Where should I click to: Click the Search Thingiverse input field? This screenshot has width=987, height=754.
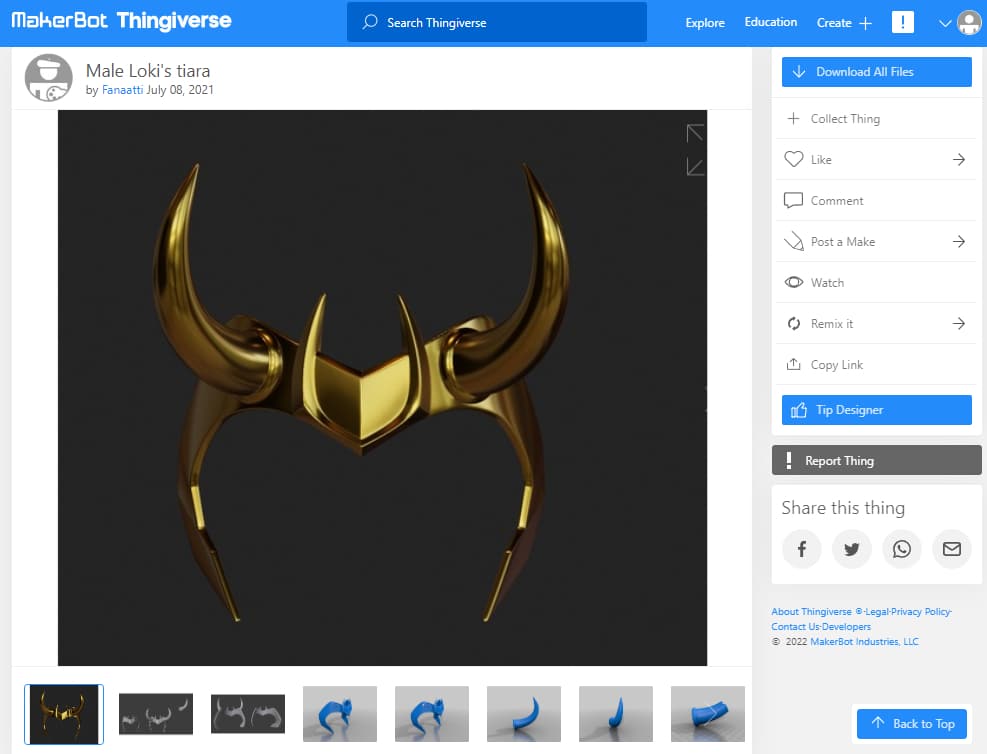point(497,23)
